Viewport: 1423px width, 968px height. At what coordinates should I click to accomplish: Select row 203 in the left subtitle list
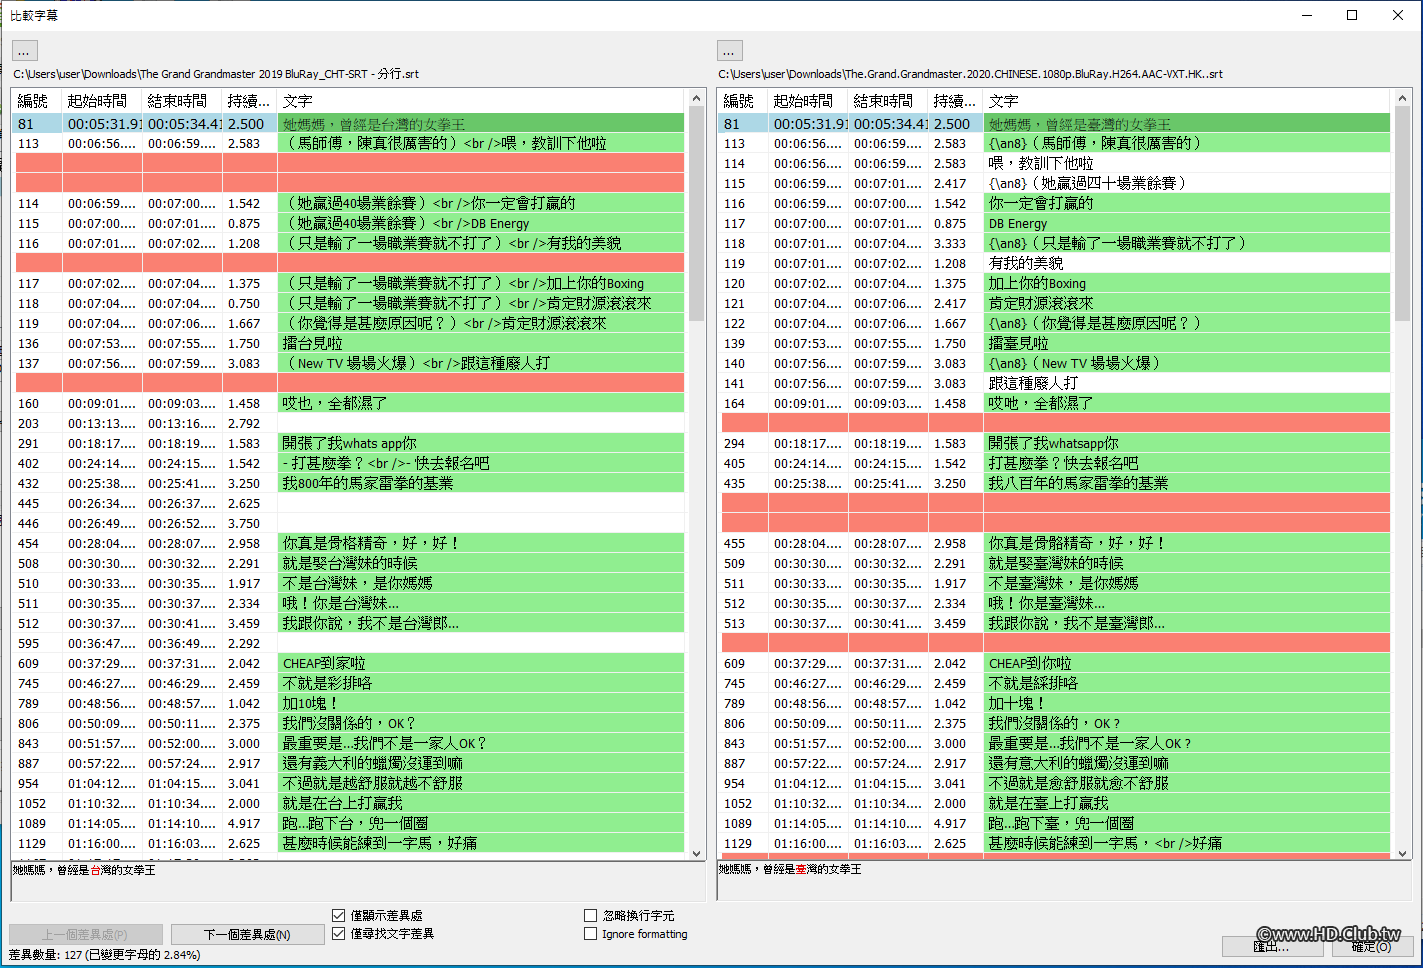coord(348,424)
